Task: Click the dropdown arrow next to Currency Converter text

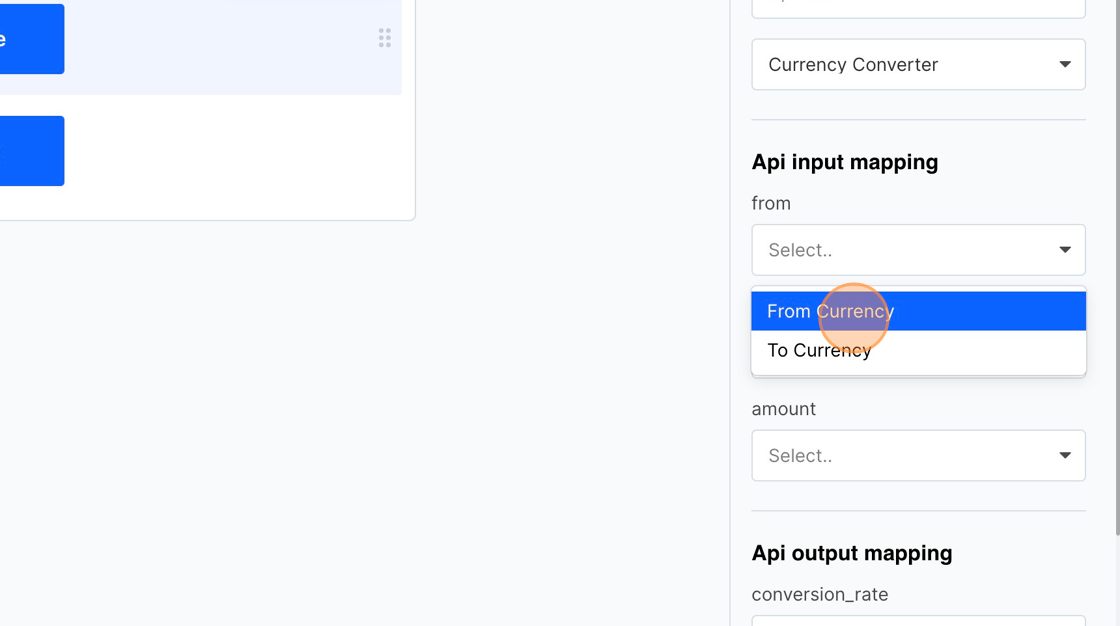Action: pos(1064,64)
